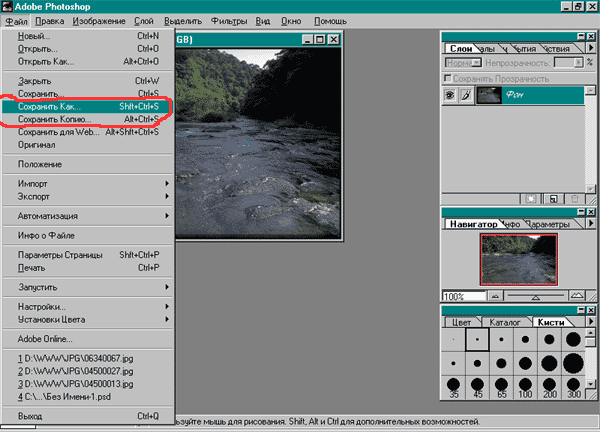This screenshot has height=432, width=600.
Task: Click the zoom in icon in Navigator
Action: point(577,297)
